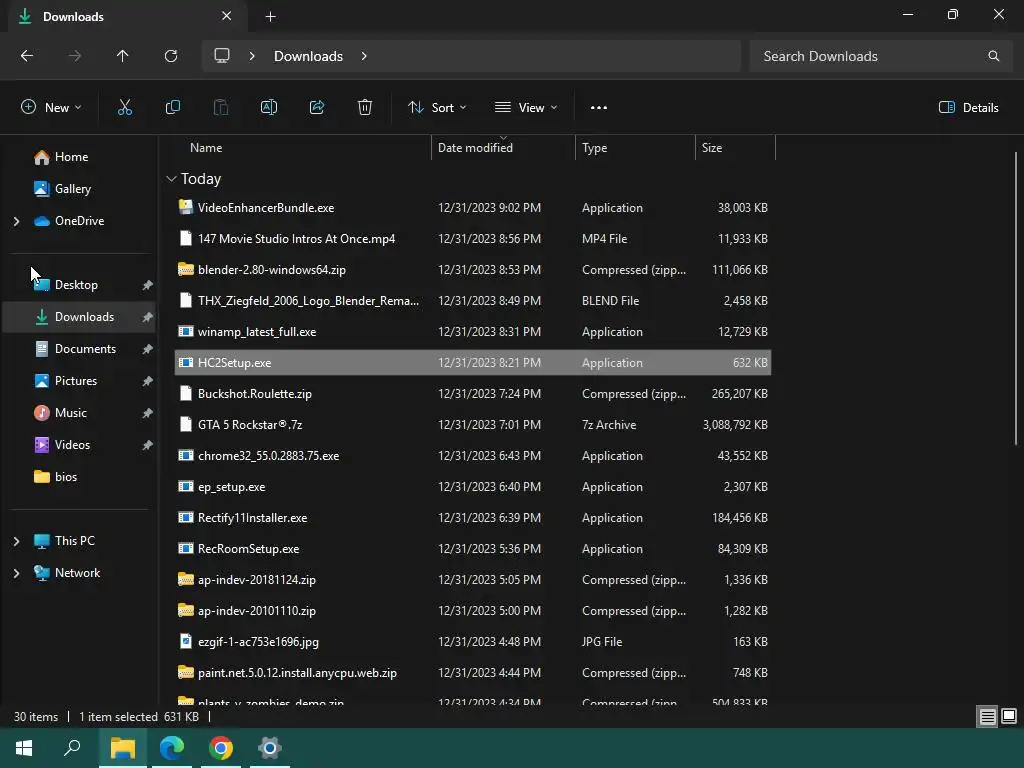
Task: Open the Sort dropdown
Action: 437,108
